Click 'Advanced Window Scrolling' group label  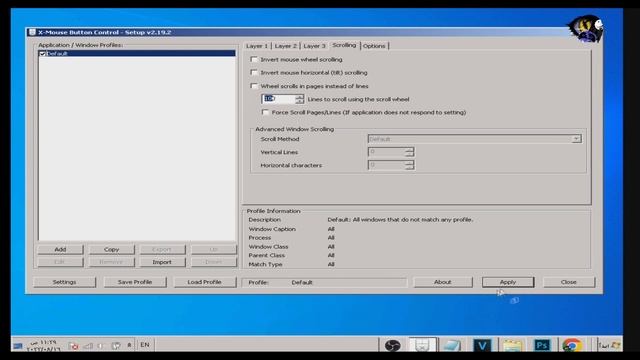point(294,129)
